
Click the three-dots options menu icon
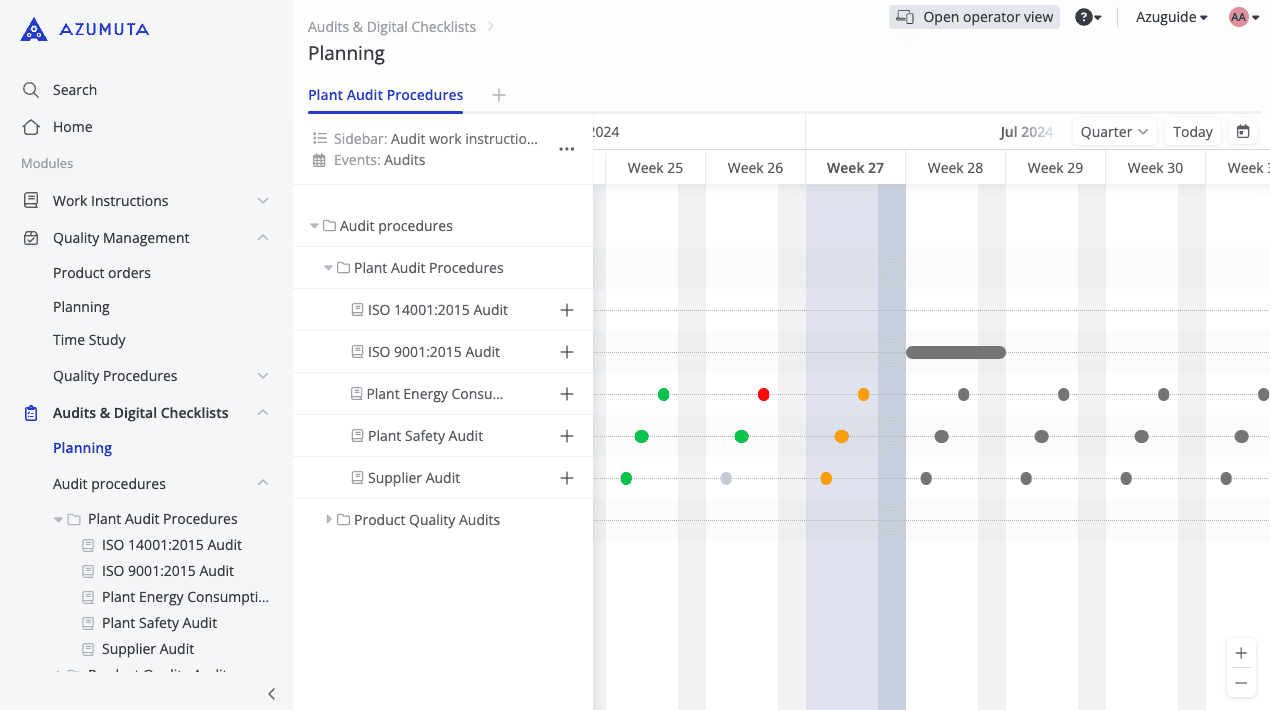pyautogui.click(x=567, y=149)
